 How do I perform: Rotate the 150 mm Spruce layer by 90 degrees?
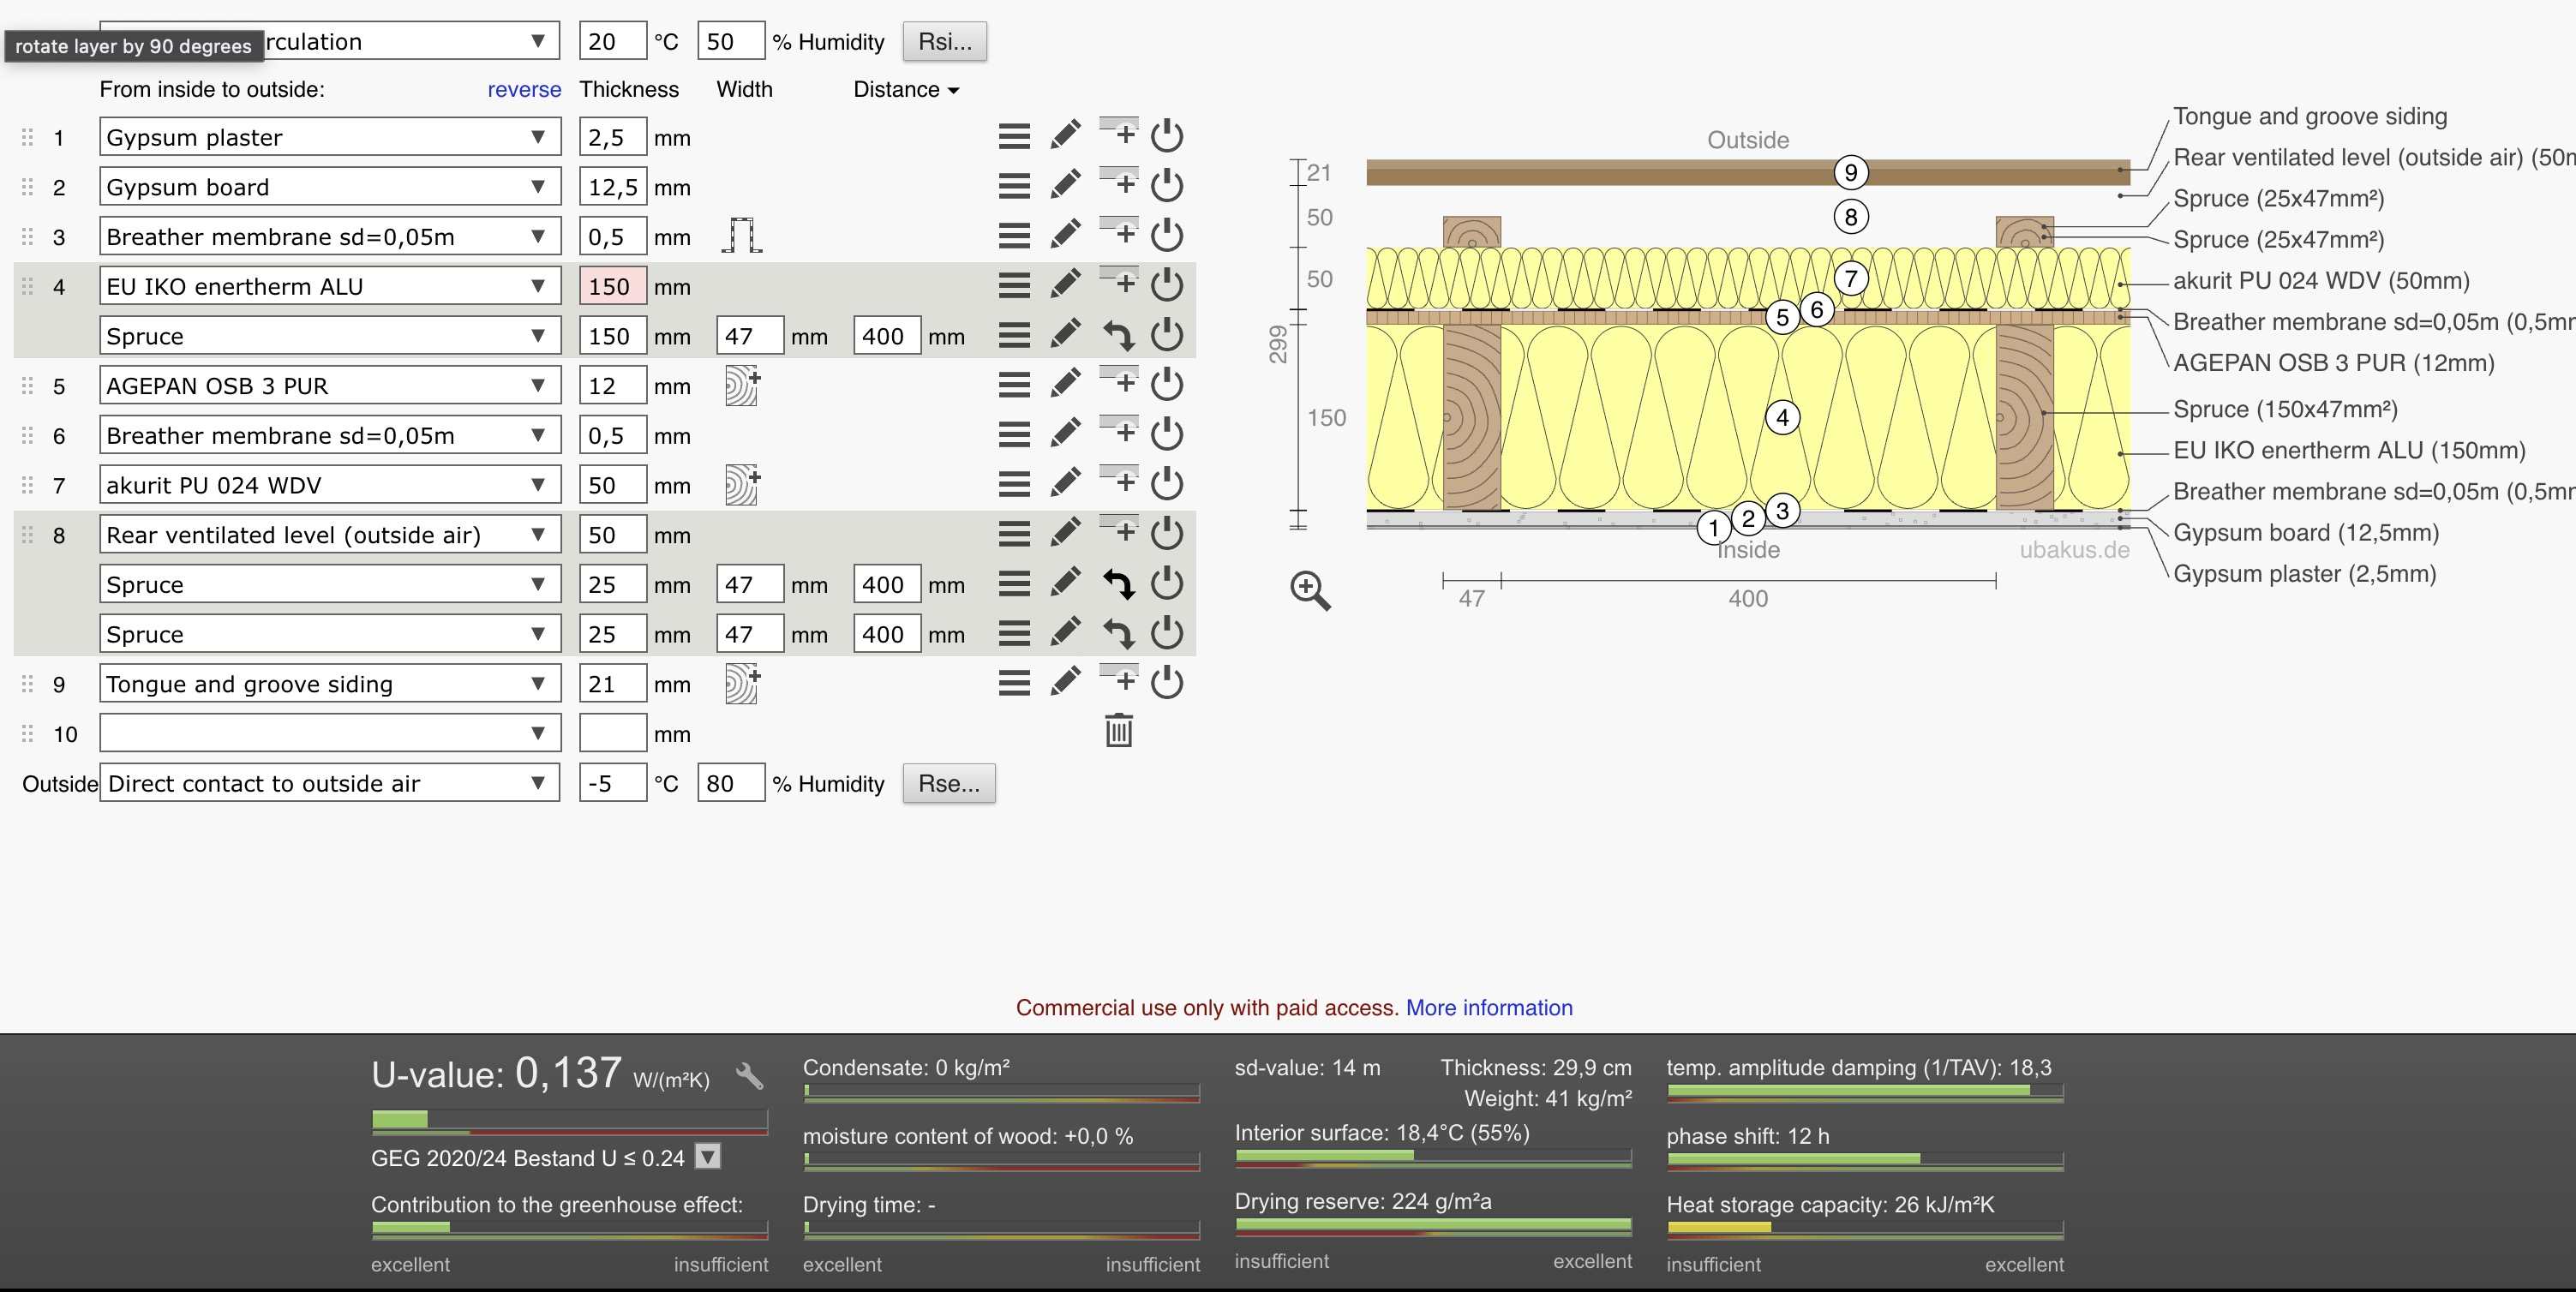[1118, 335]
